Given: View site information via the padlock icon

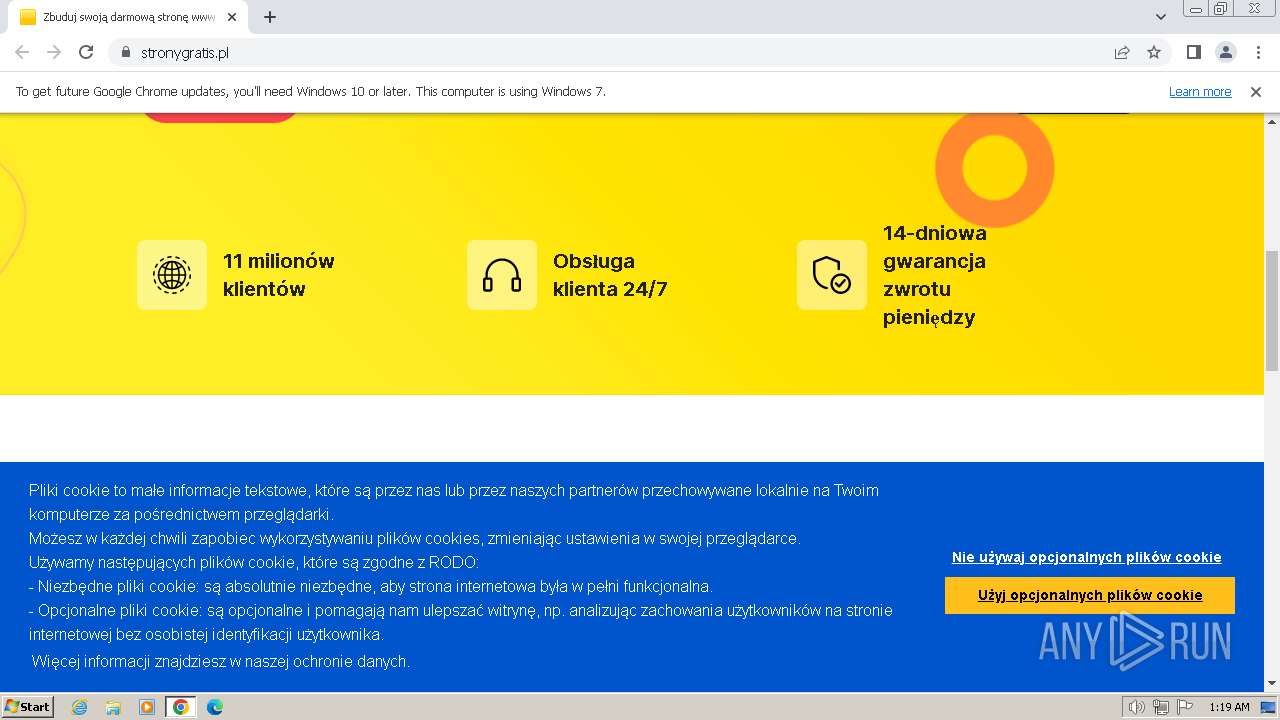Looking at the screenshot, I should pos(125,52).
